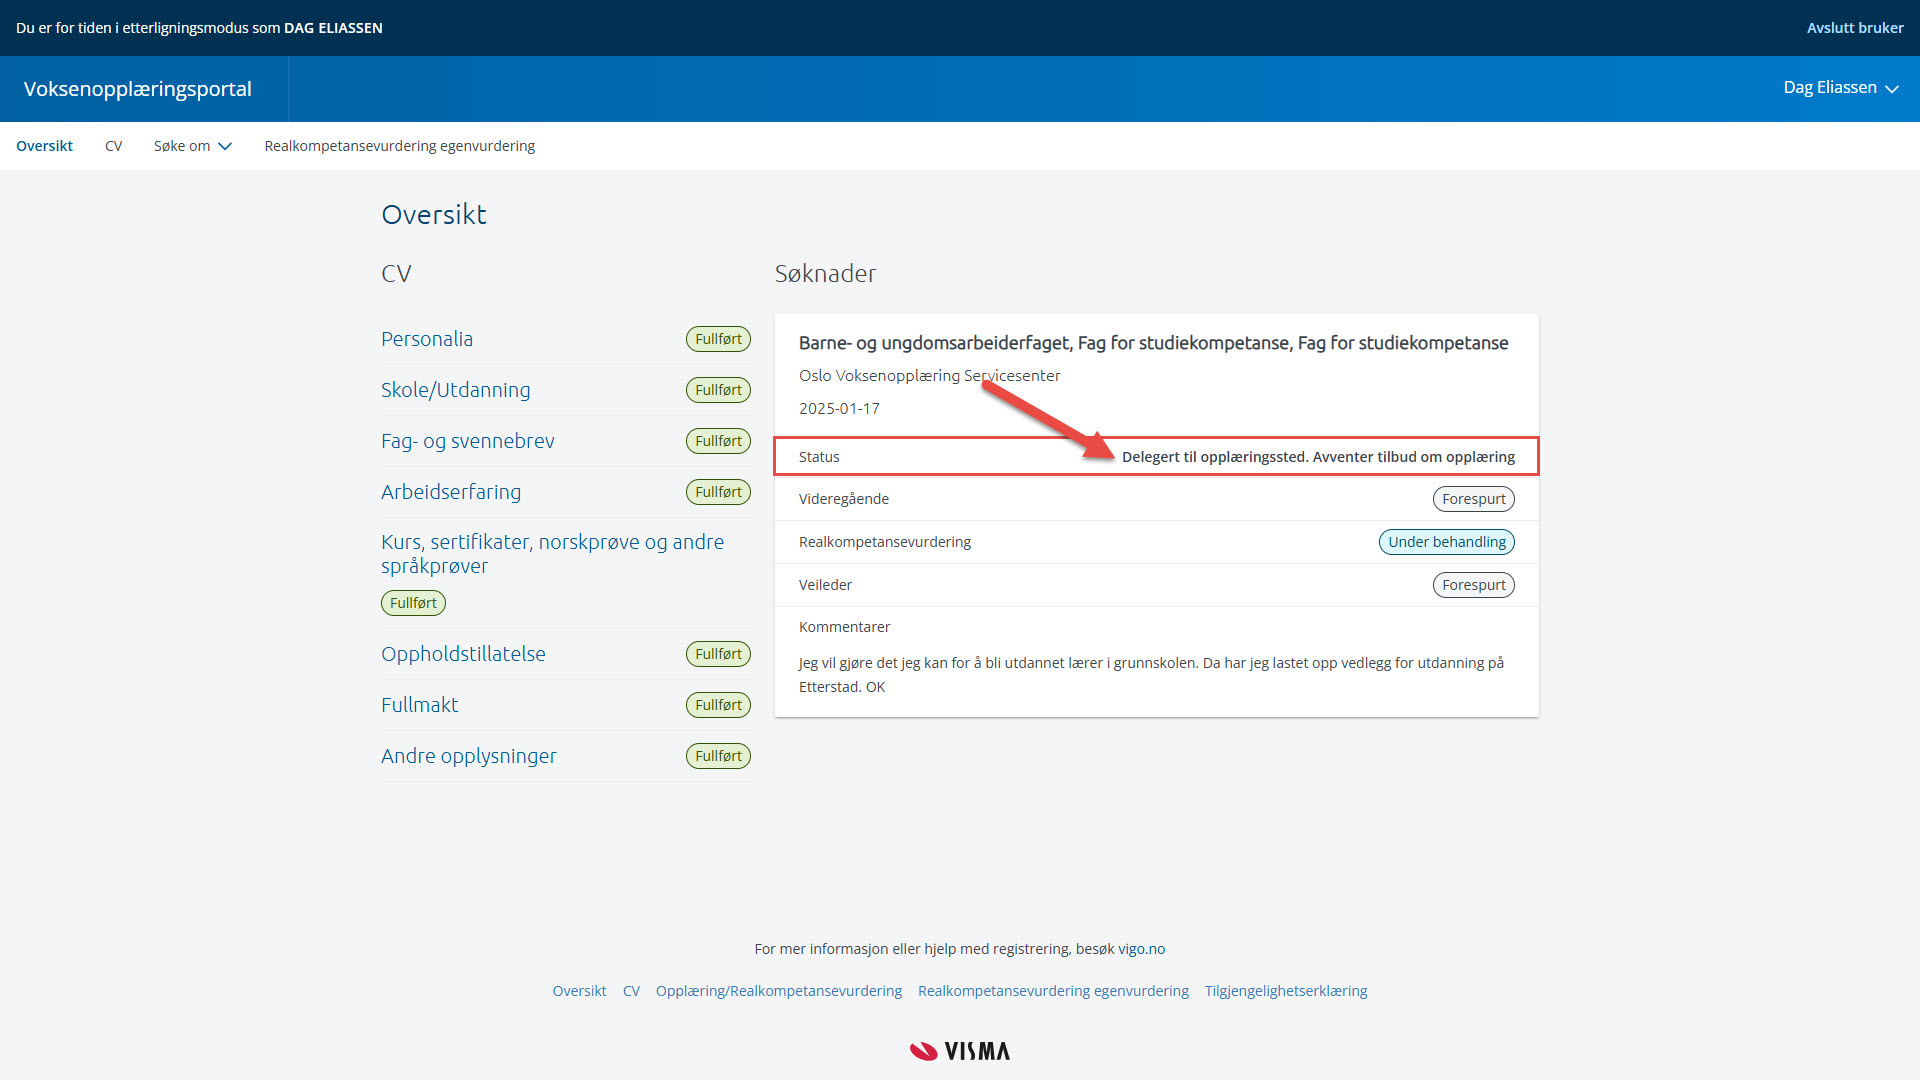Open Andre opplysninger CV section
This screenshot has height=1080, width=1920.
(469, 756)
